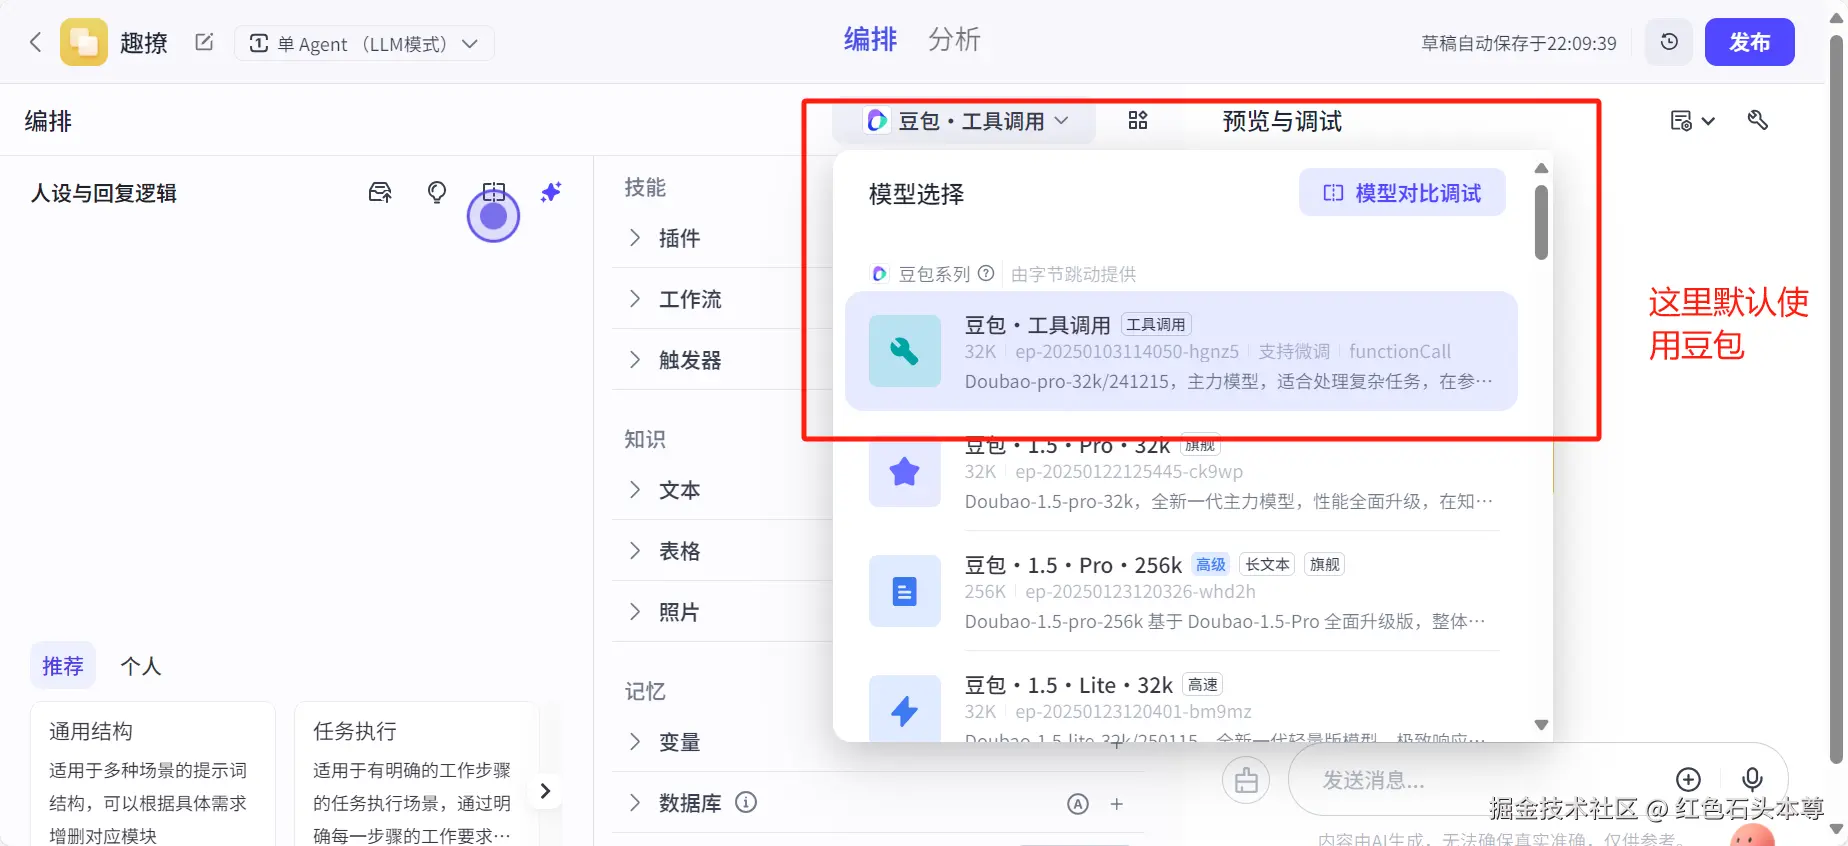
Task: Open the version history clock icon
Action: pyautogui.click(x=1669, y=42)
